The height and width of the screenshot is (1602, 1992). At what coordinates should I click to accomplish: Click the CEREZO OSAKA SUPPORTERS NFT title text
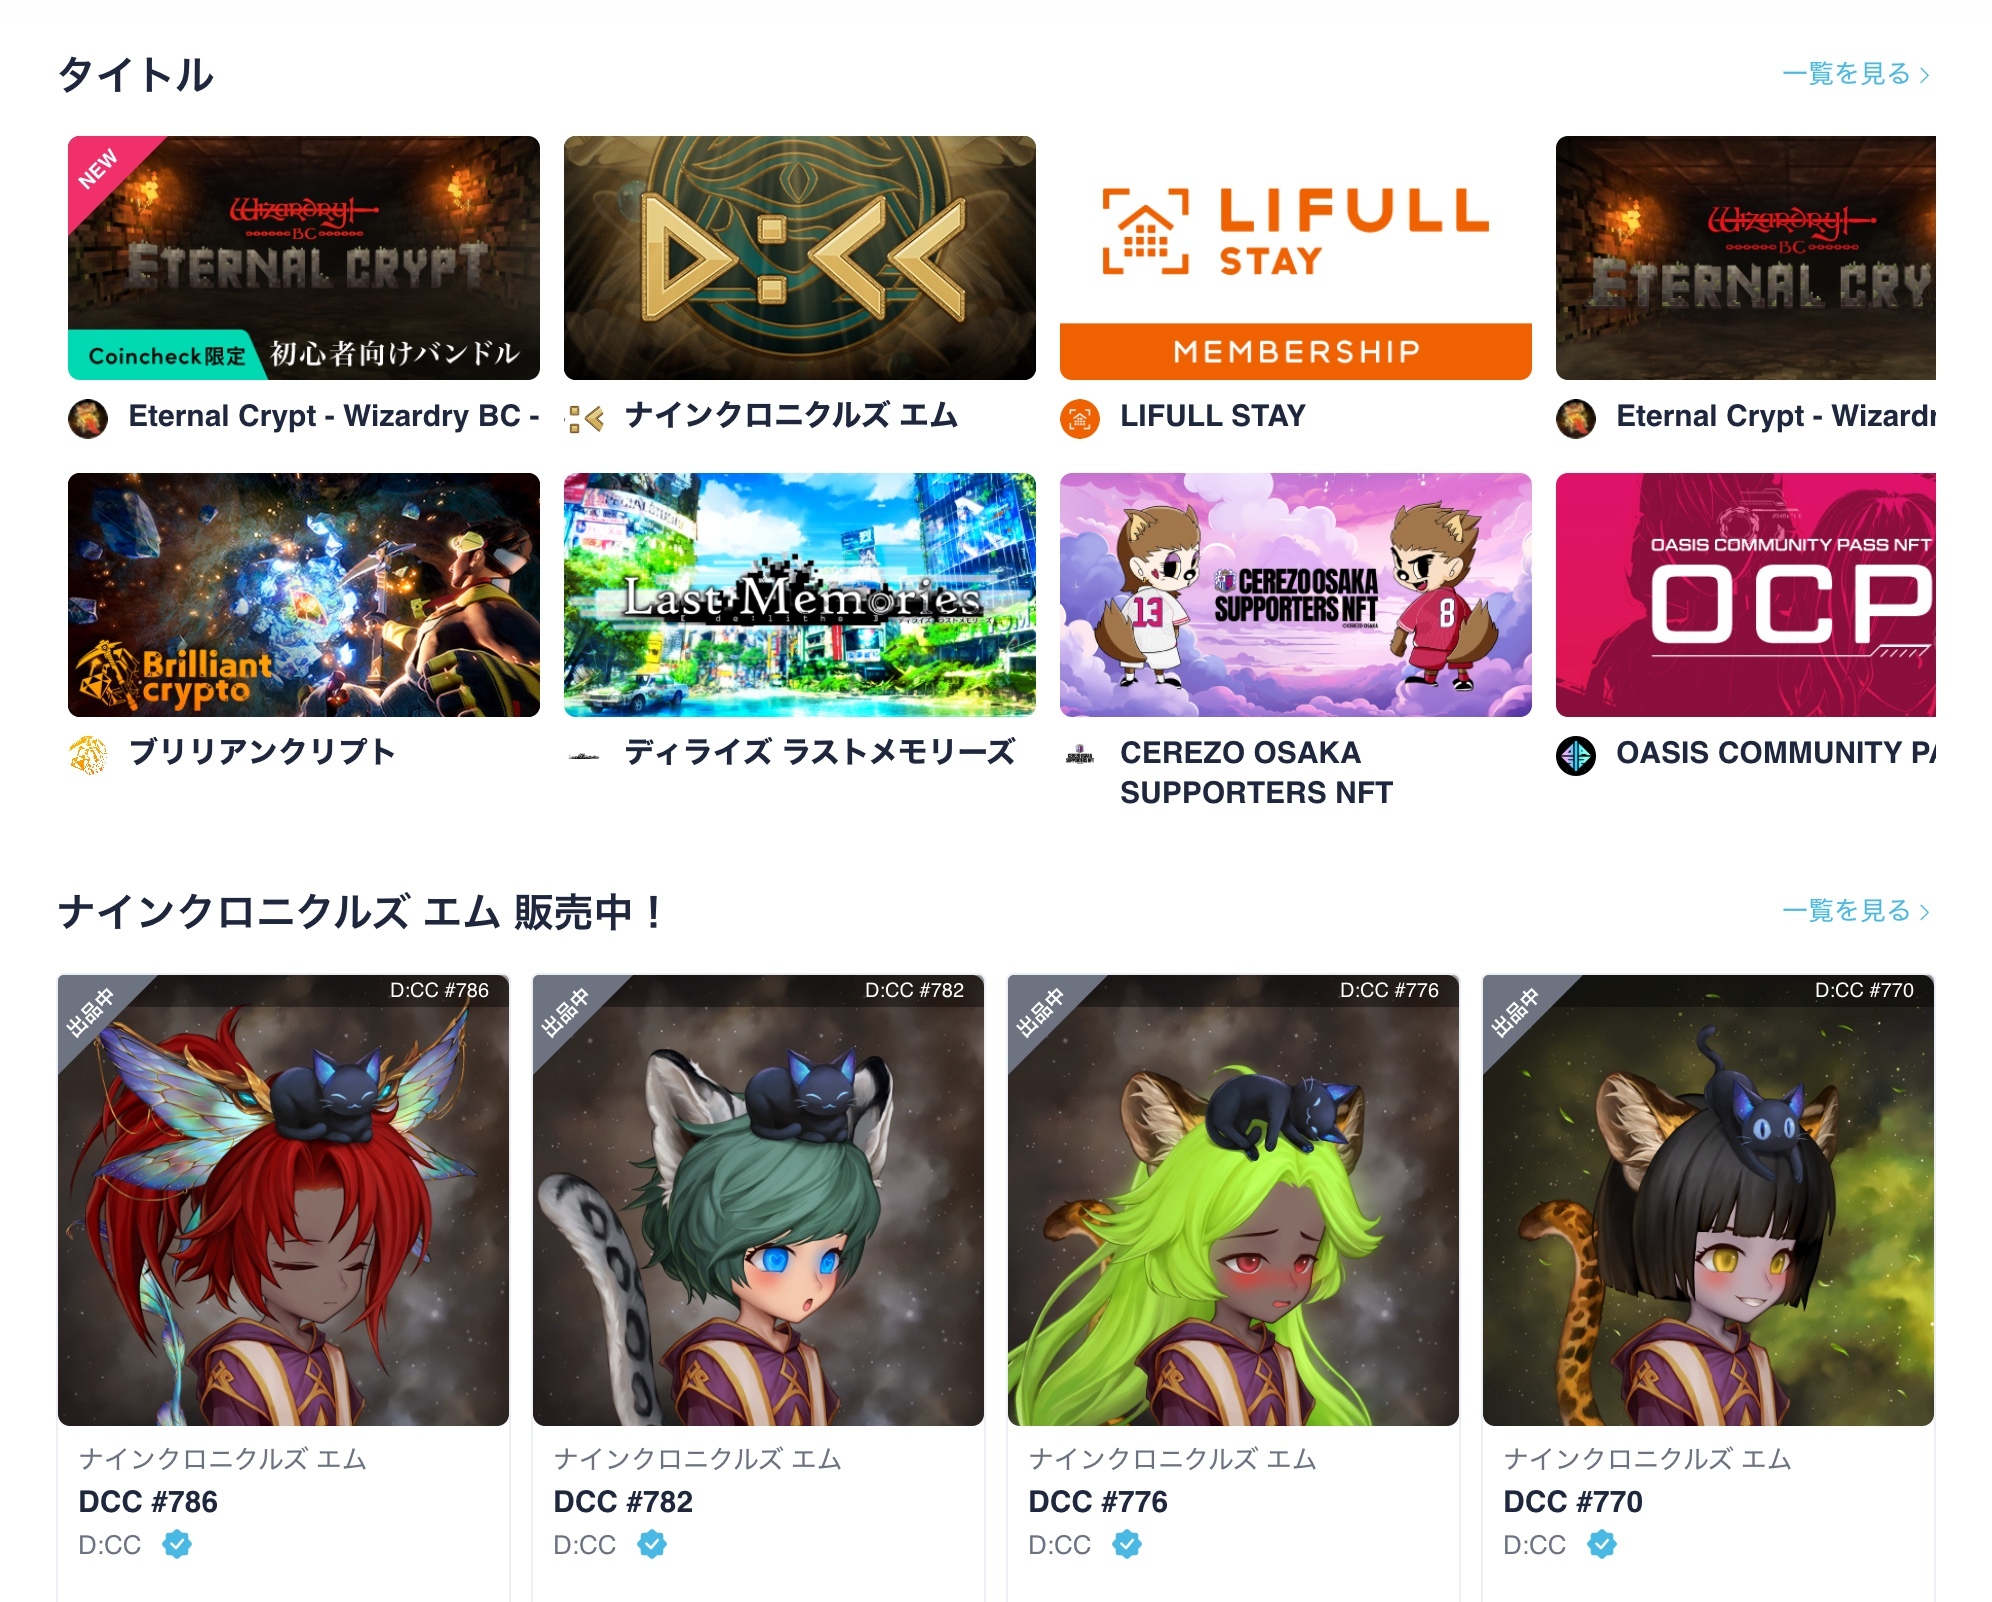tap(1256, 772)
